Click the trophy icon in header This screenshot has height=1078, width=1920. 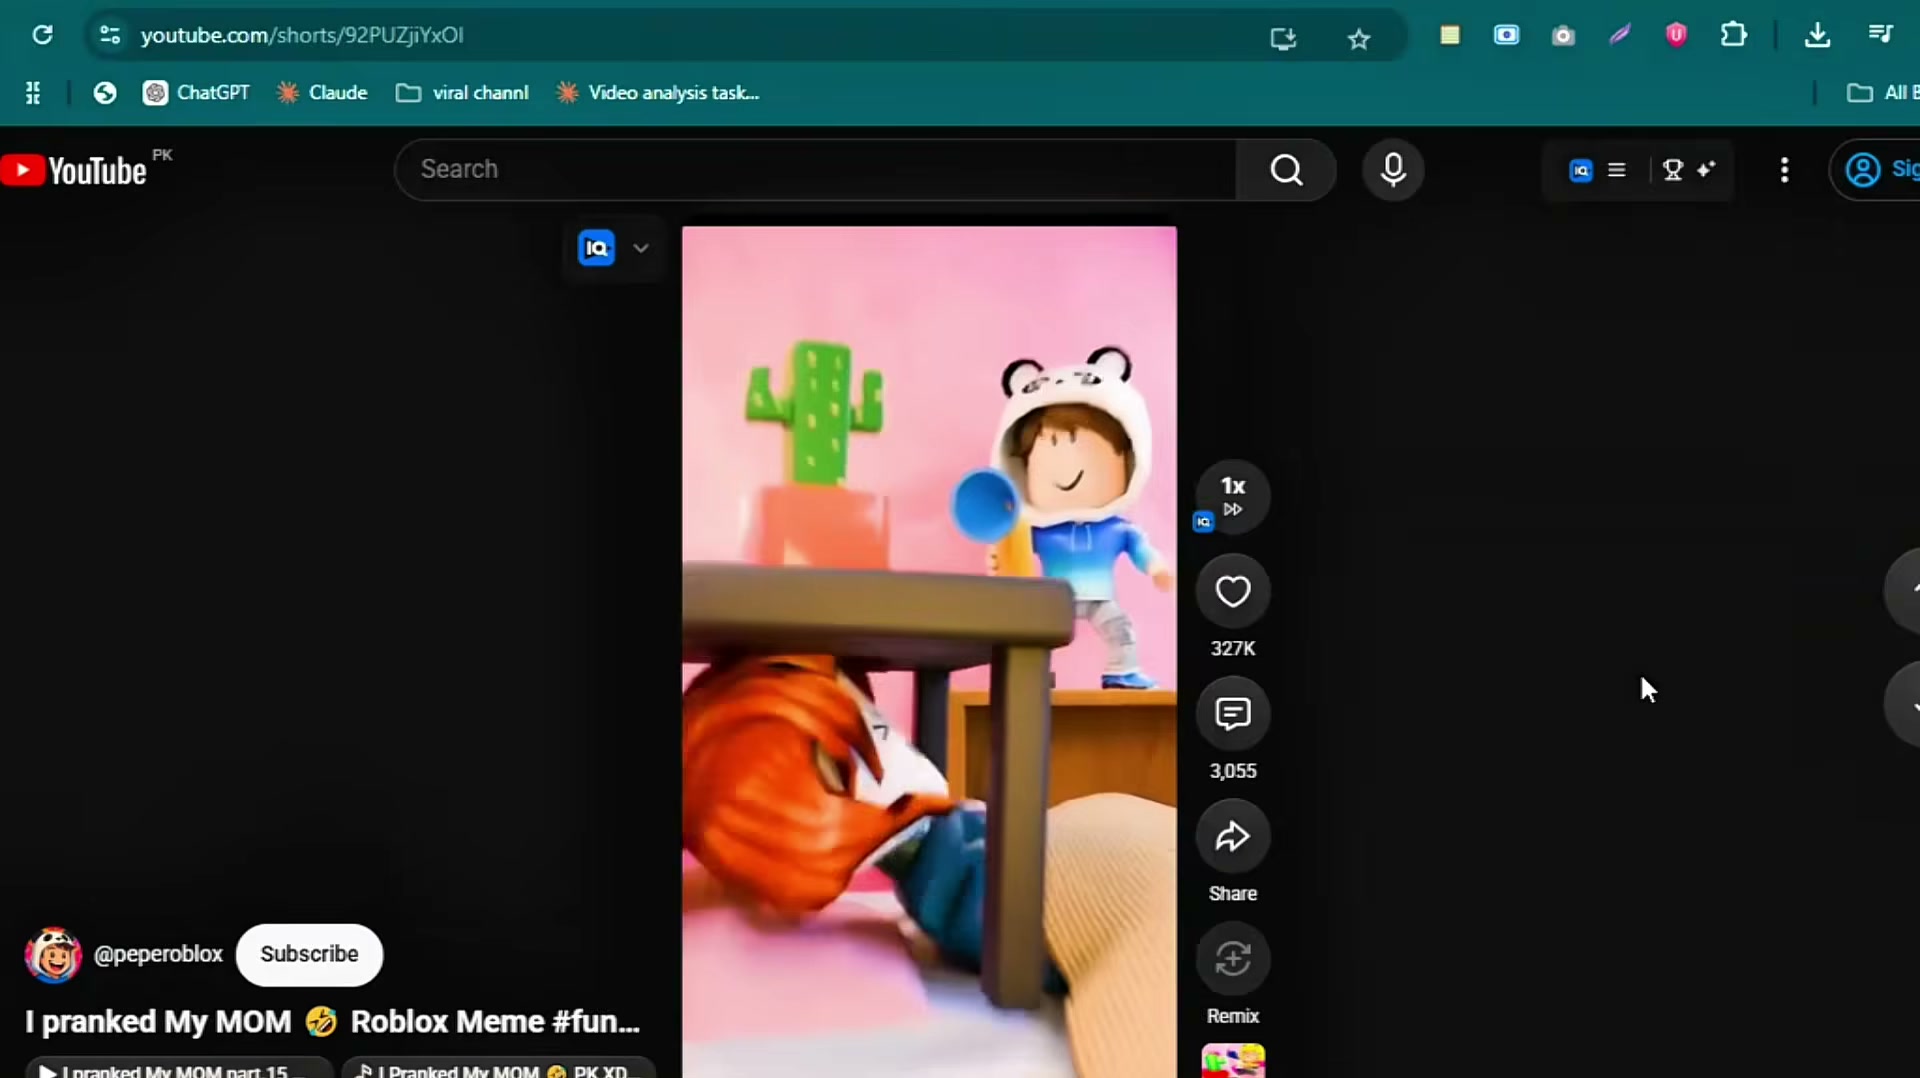[x=1673, y=170]
